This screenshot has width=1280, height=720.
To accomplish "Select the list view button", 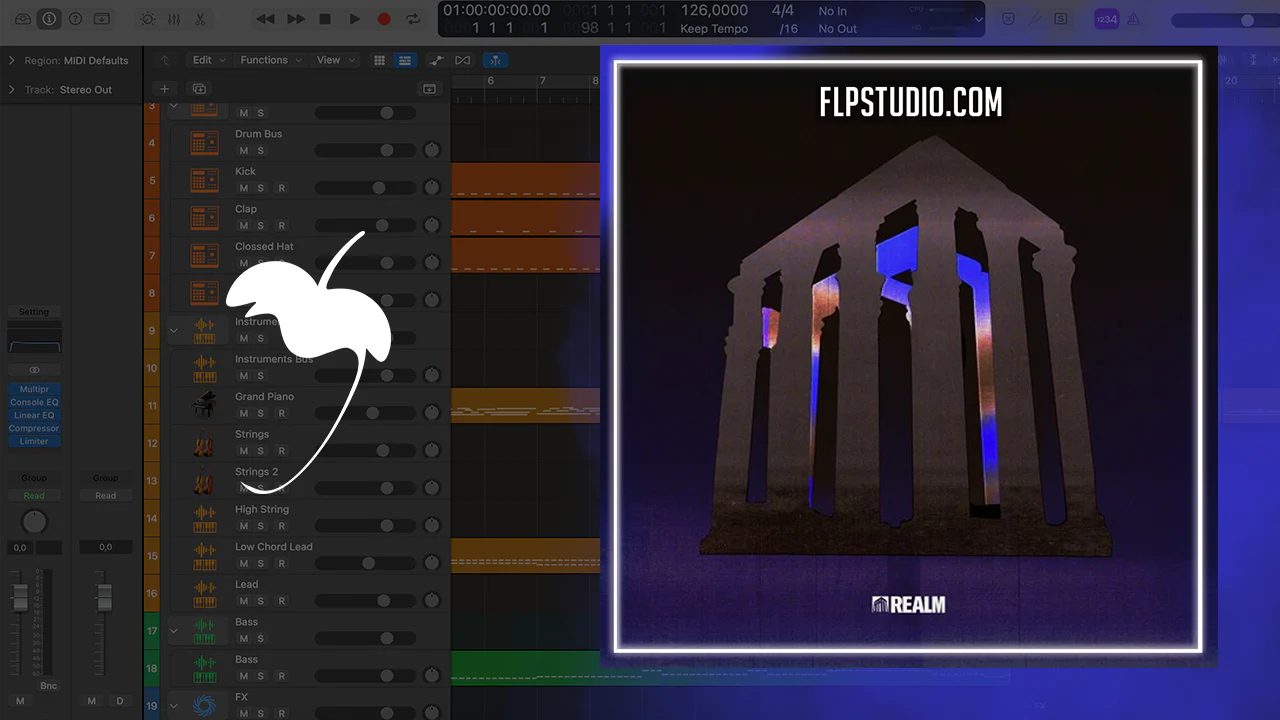I will [404, 60].
